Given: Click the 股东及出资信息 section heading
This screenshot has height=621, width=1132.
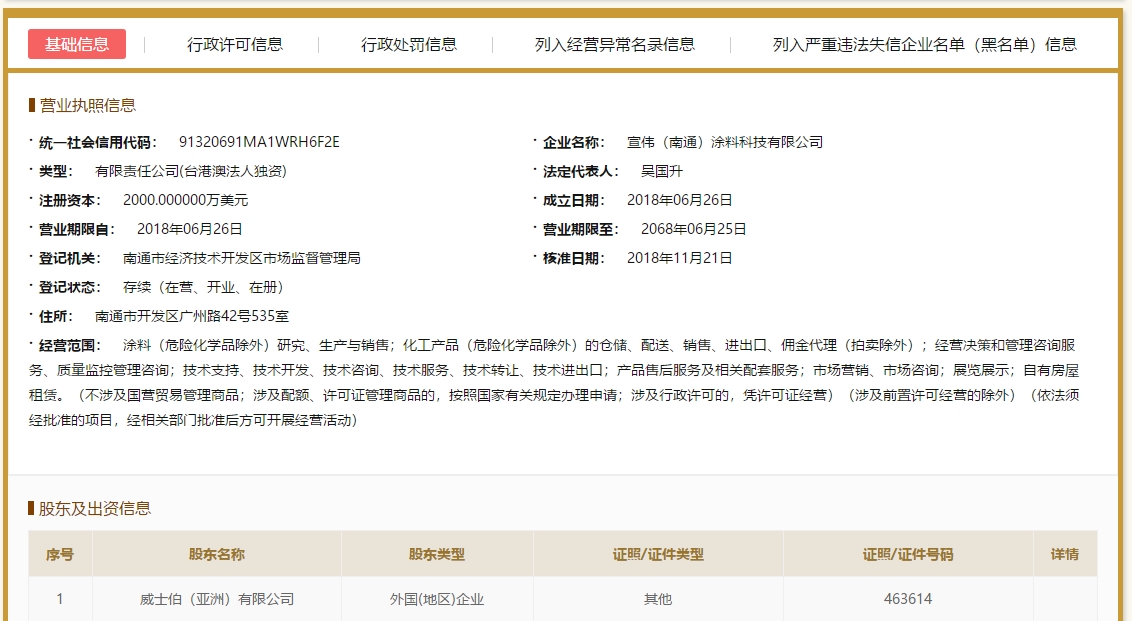Looking at the screenshot, I should click(94, 508).
